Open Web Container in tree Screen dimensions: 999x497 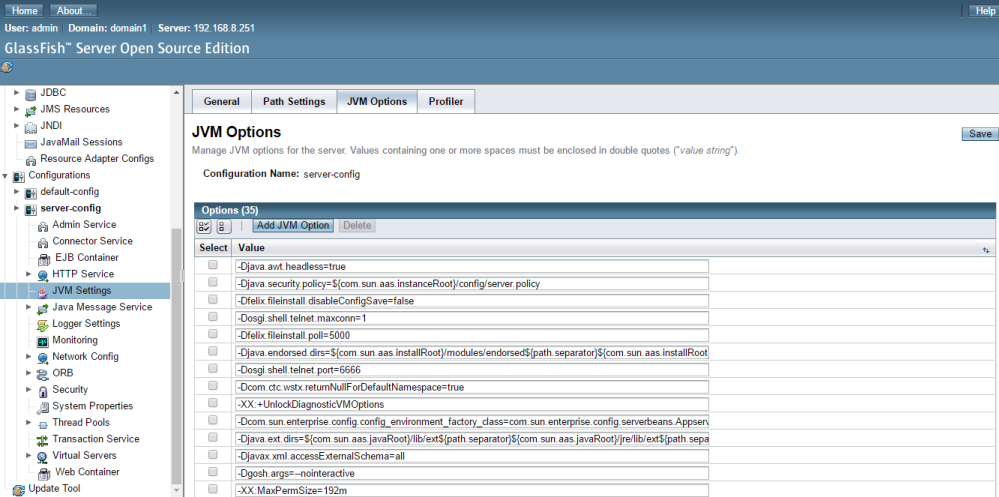(x=87, y=472)
